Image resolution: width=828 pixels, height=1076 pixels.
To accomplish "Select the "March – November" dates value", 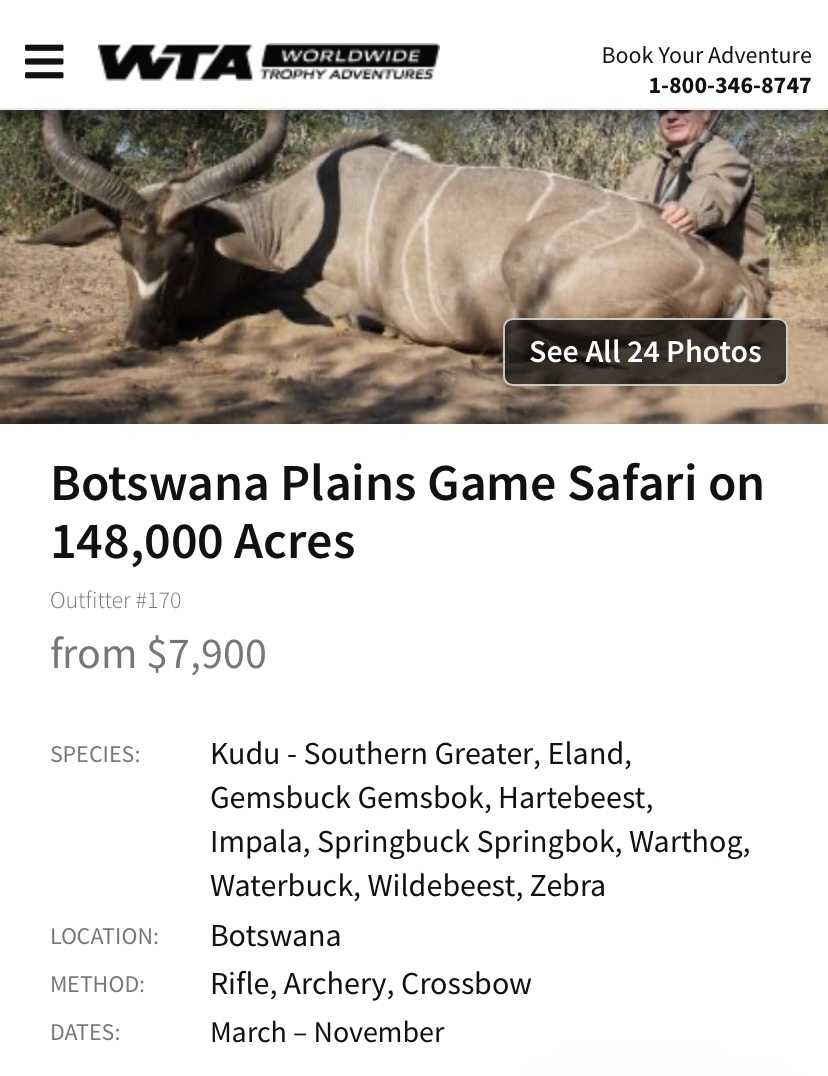I will [x=327, y=1032].
